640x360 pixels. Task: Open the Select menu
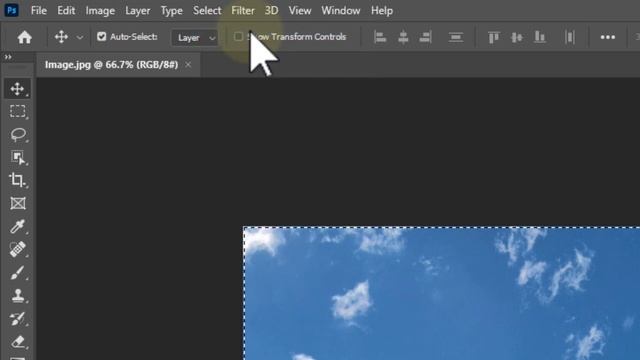click(207, 11)
